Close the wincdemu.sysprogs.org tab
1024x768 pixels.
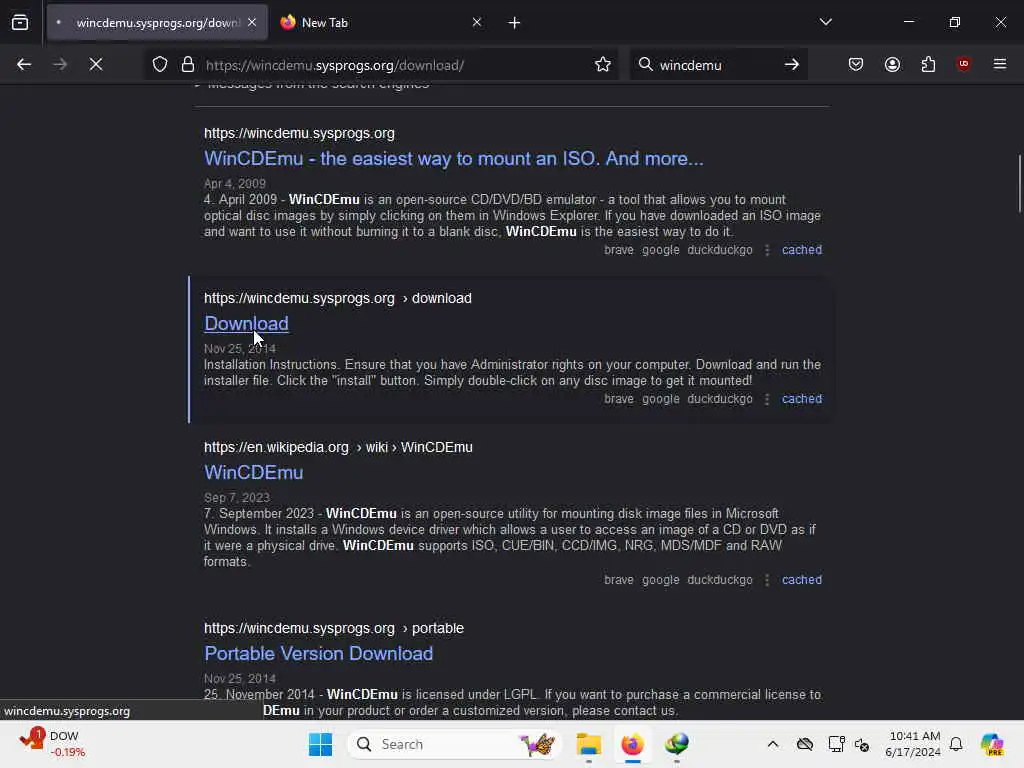252,22
